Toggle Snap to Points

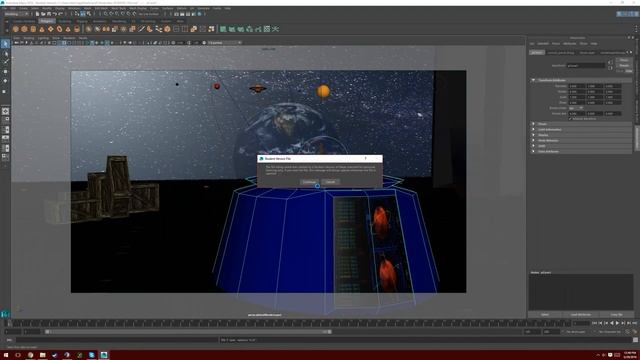(x=117, y=14)
